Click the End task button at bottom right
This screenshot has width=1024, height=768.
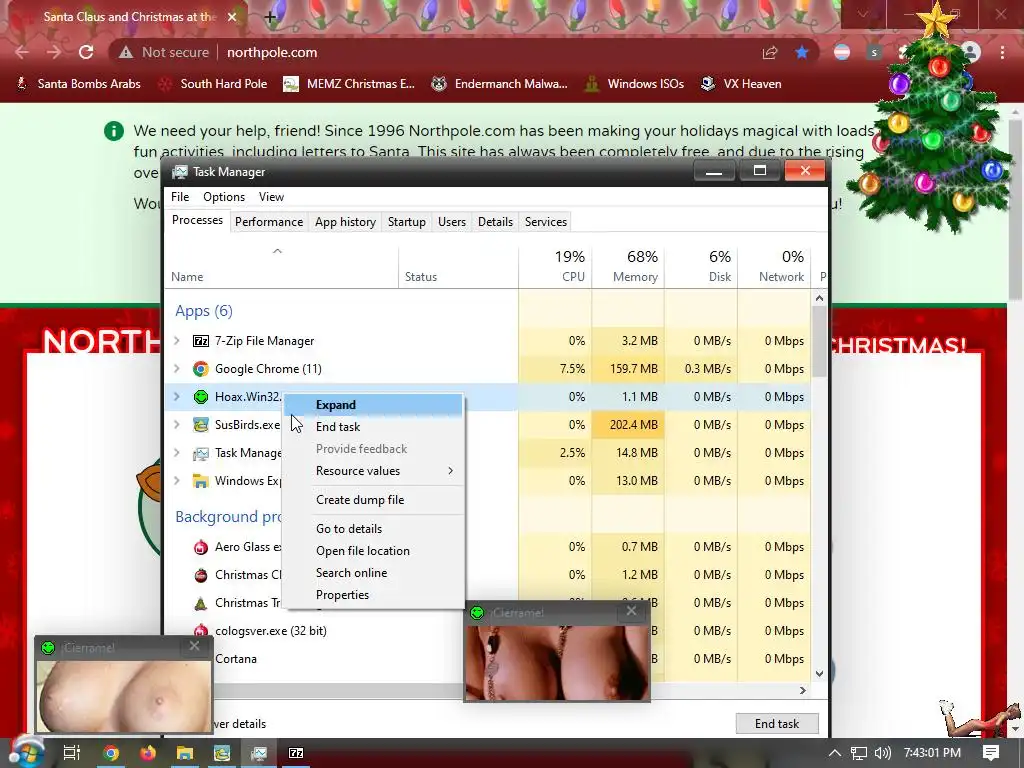click(x=777, y=724)
